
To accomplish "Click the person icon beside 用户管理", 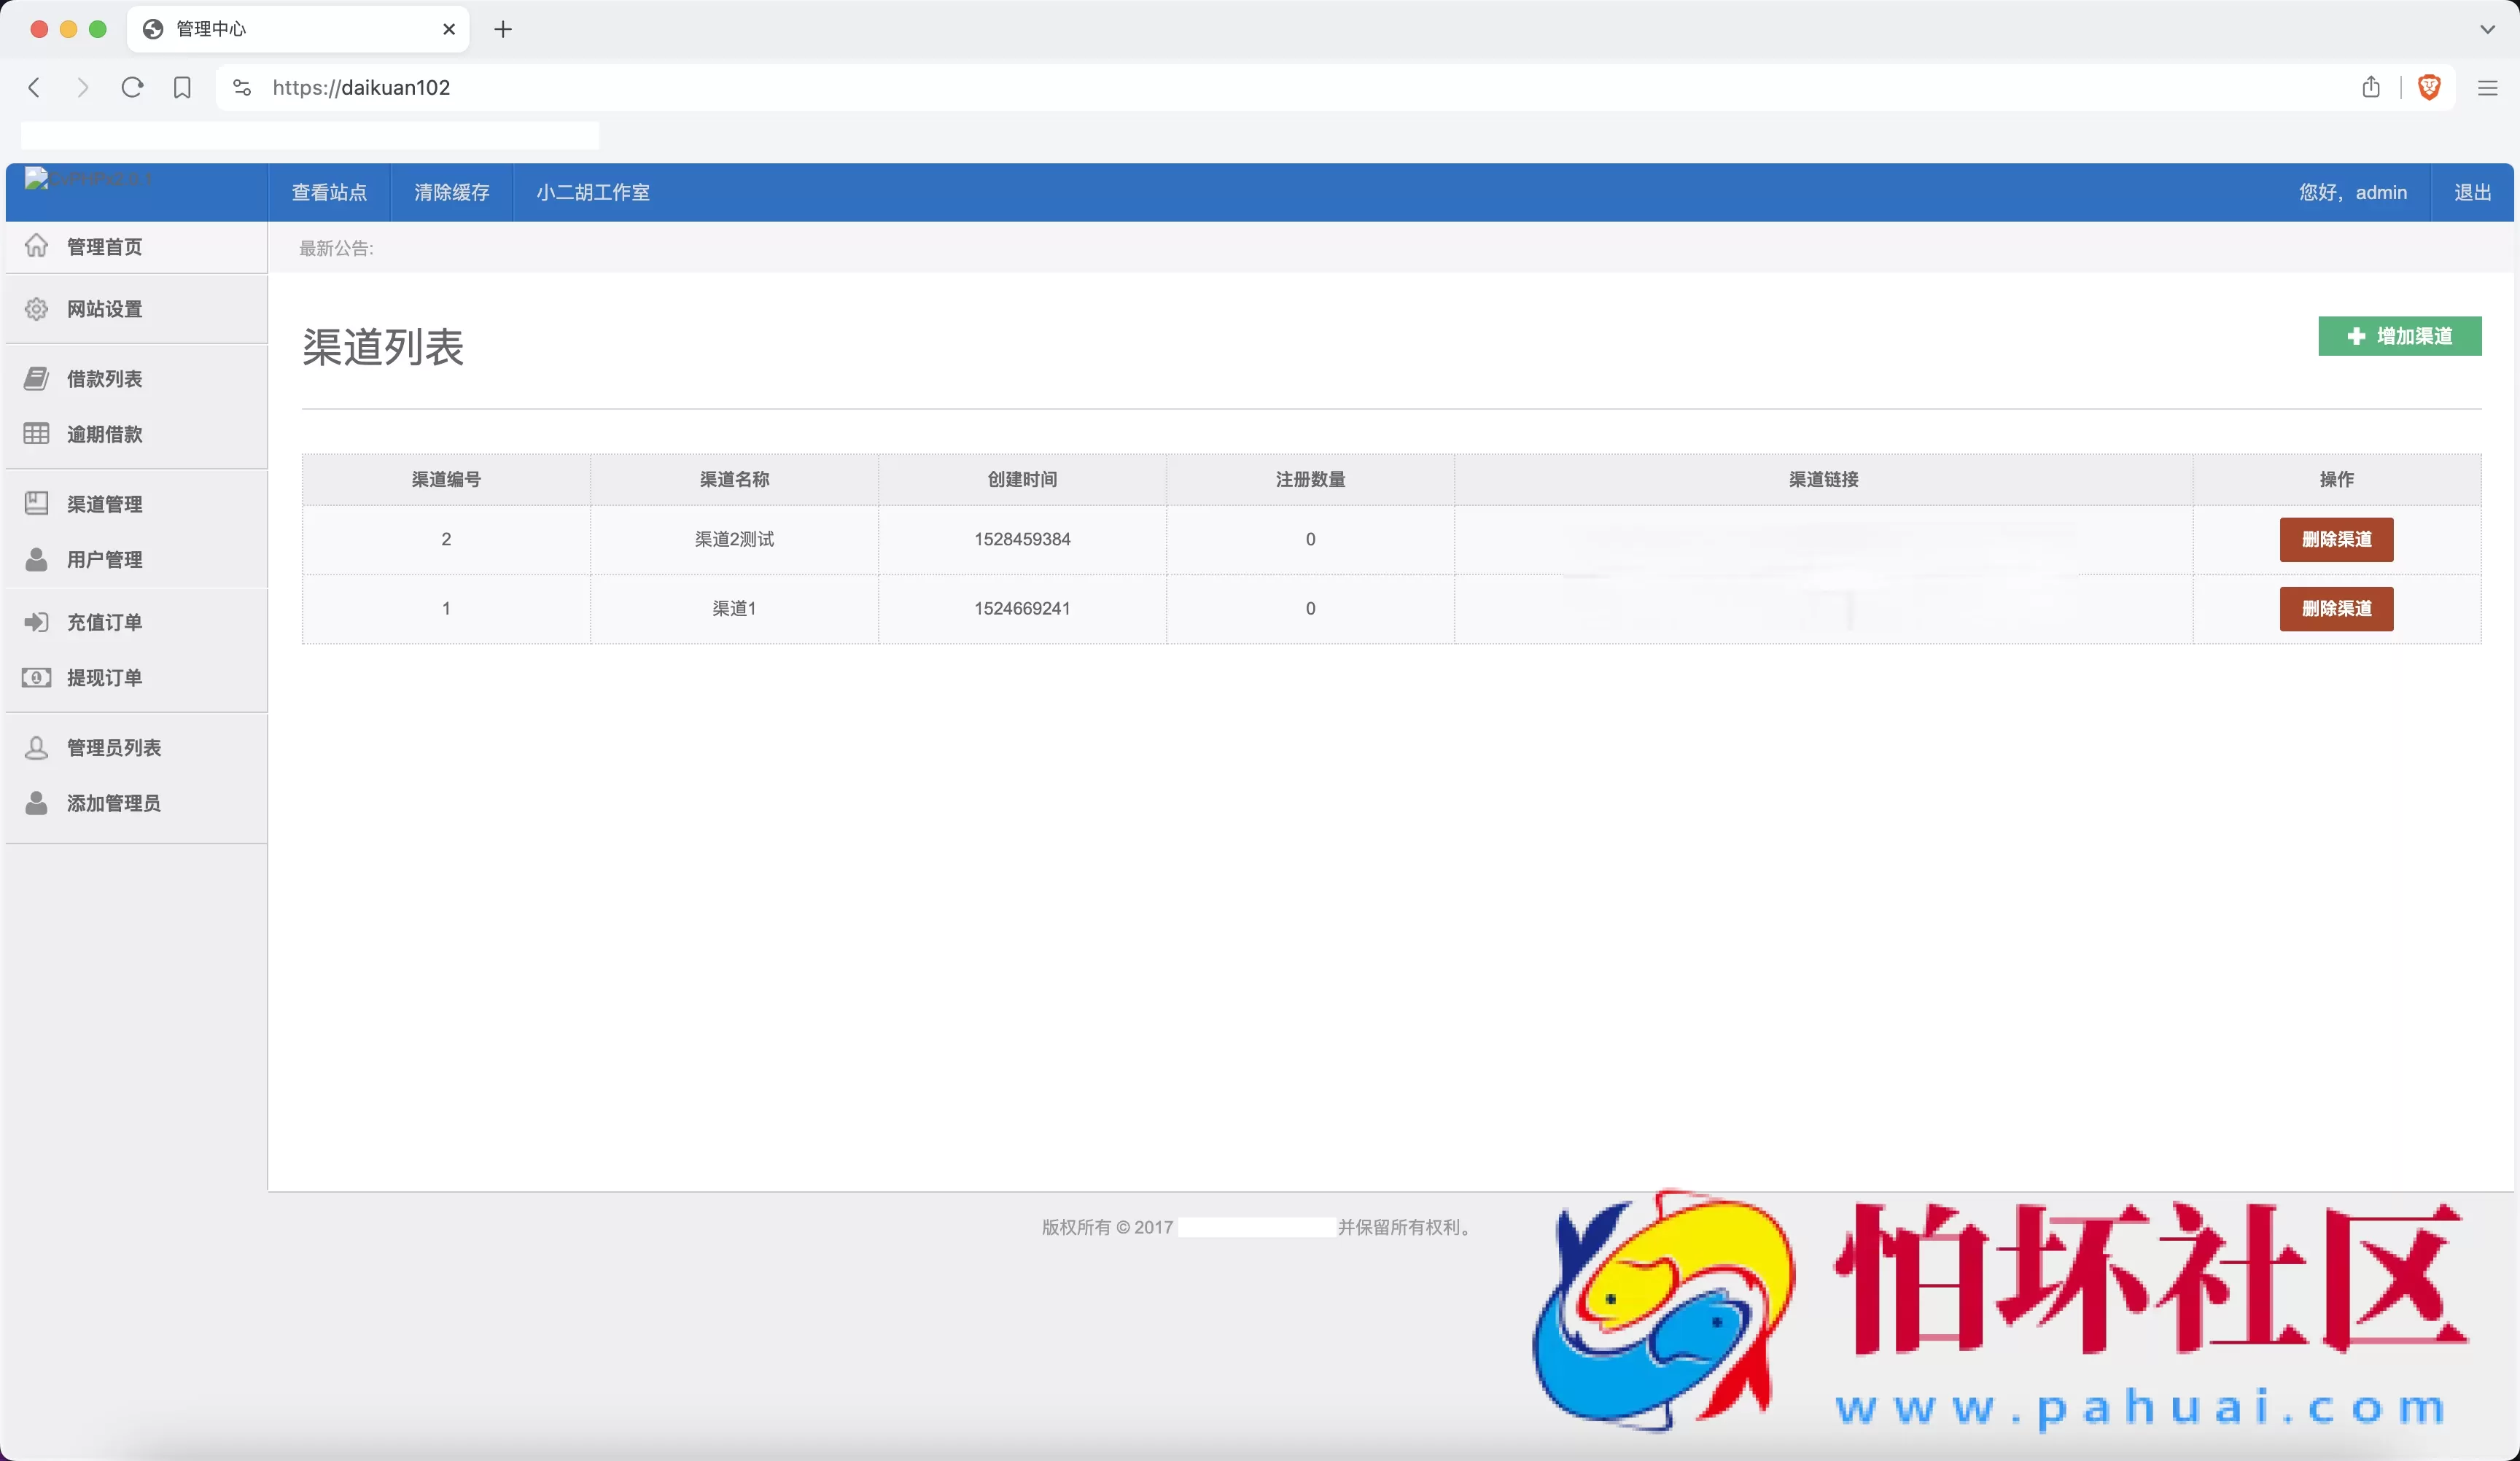I will [x=36, y=559].
